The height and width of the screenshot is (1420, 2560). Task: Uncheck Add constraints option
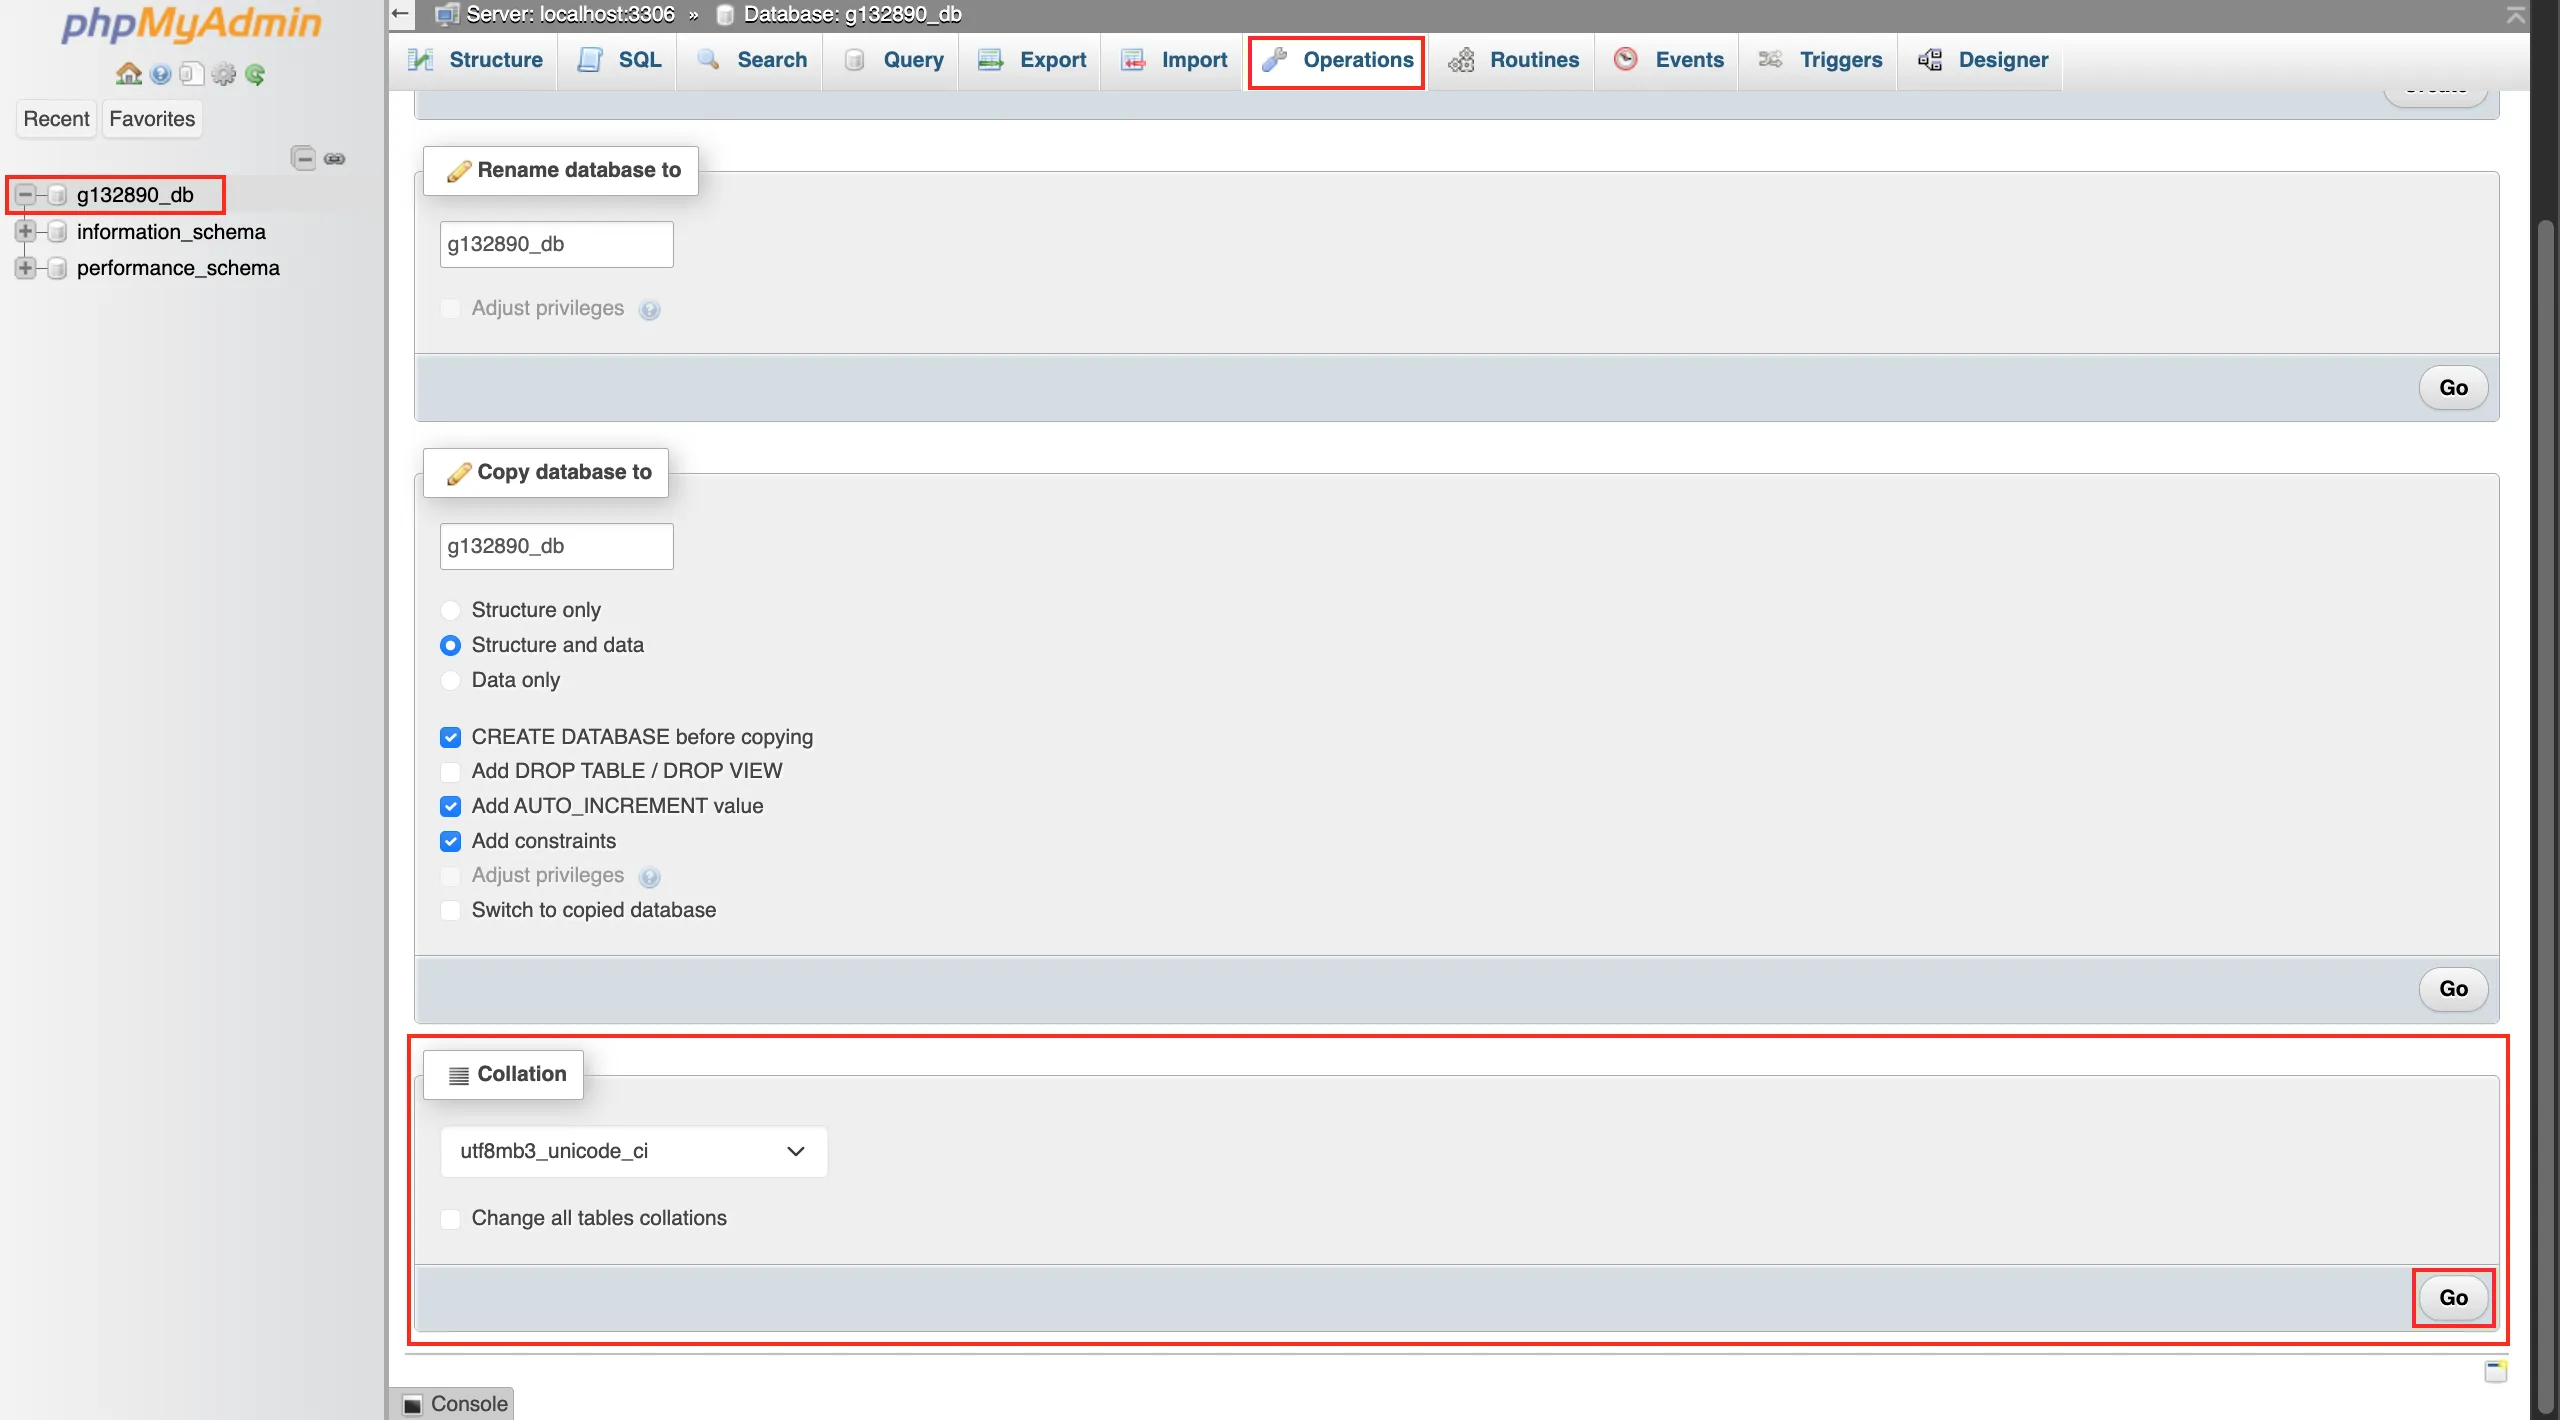pos(450,841)
